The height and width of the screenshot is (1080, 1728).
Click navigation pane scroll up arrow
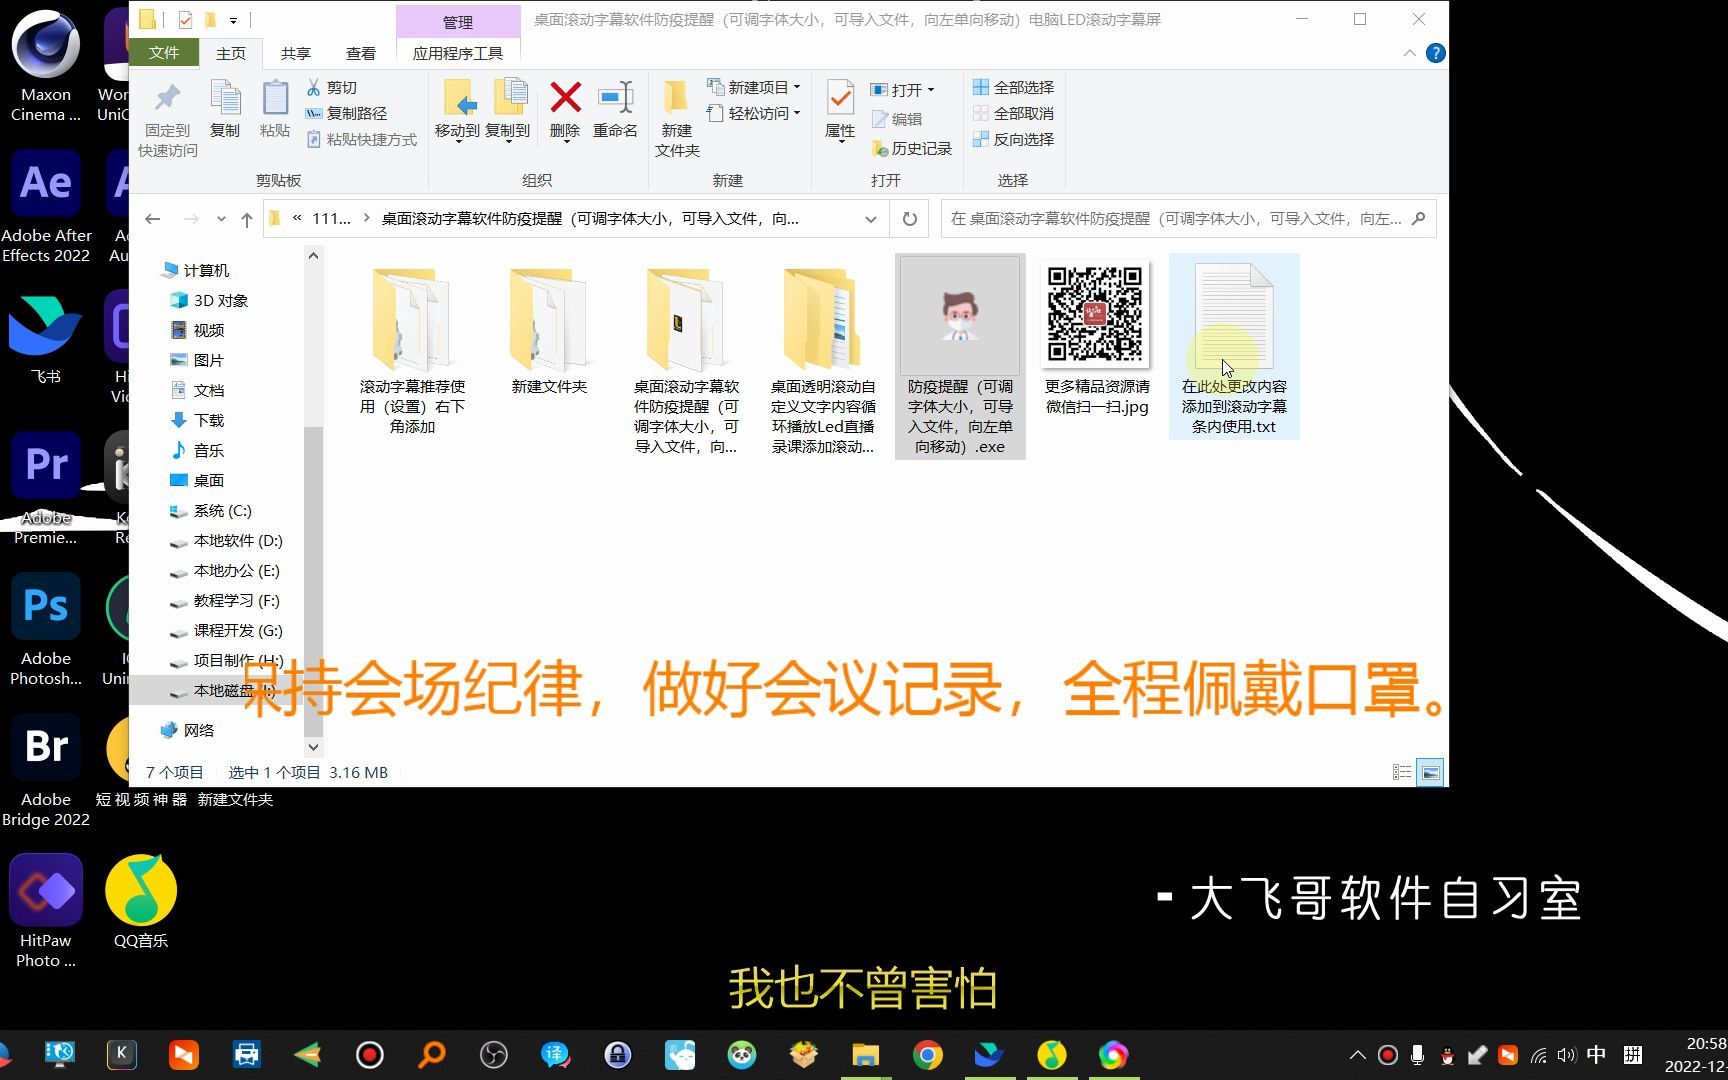coord(313,256)
